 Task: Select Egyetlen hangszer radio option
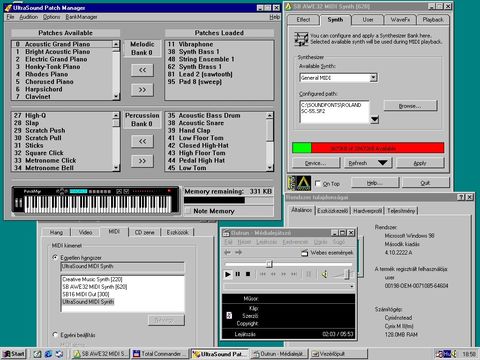55,257
